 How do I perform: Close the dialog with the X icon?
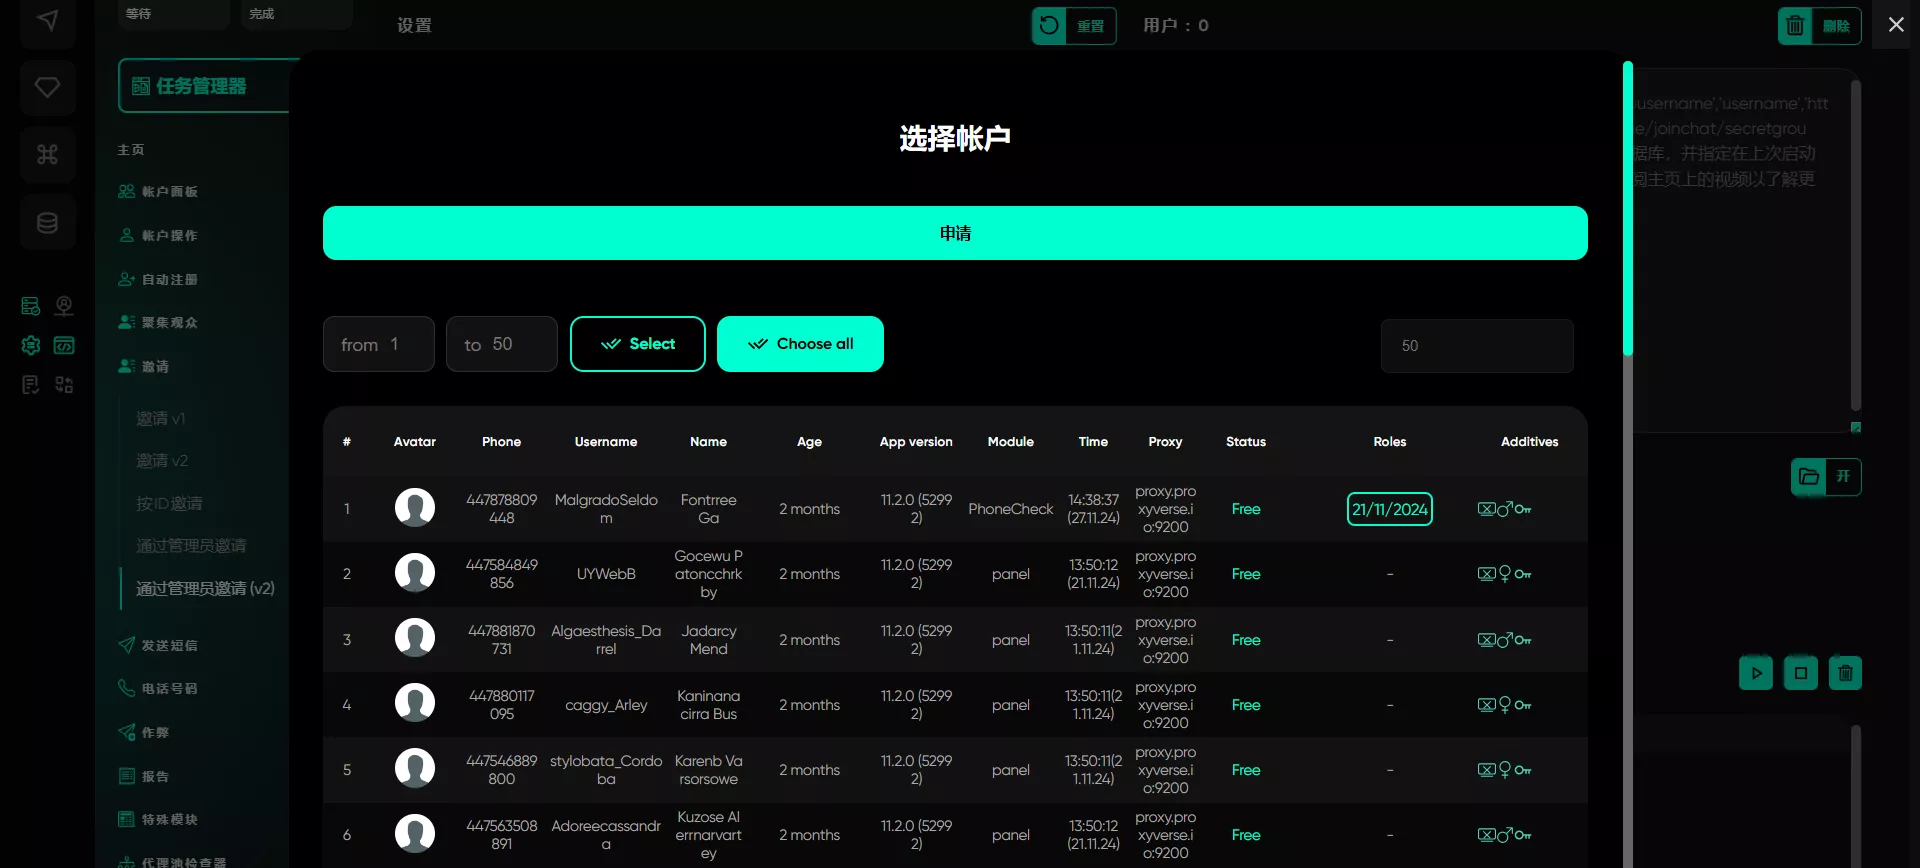click(1896, 24)
